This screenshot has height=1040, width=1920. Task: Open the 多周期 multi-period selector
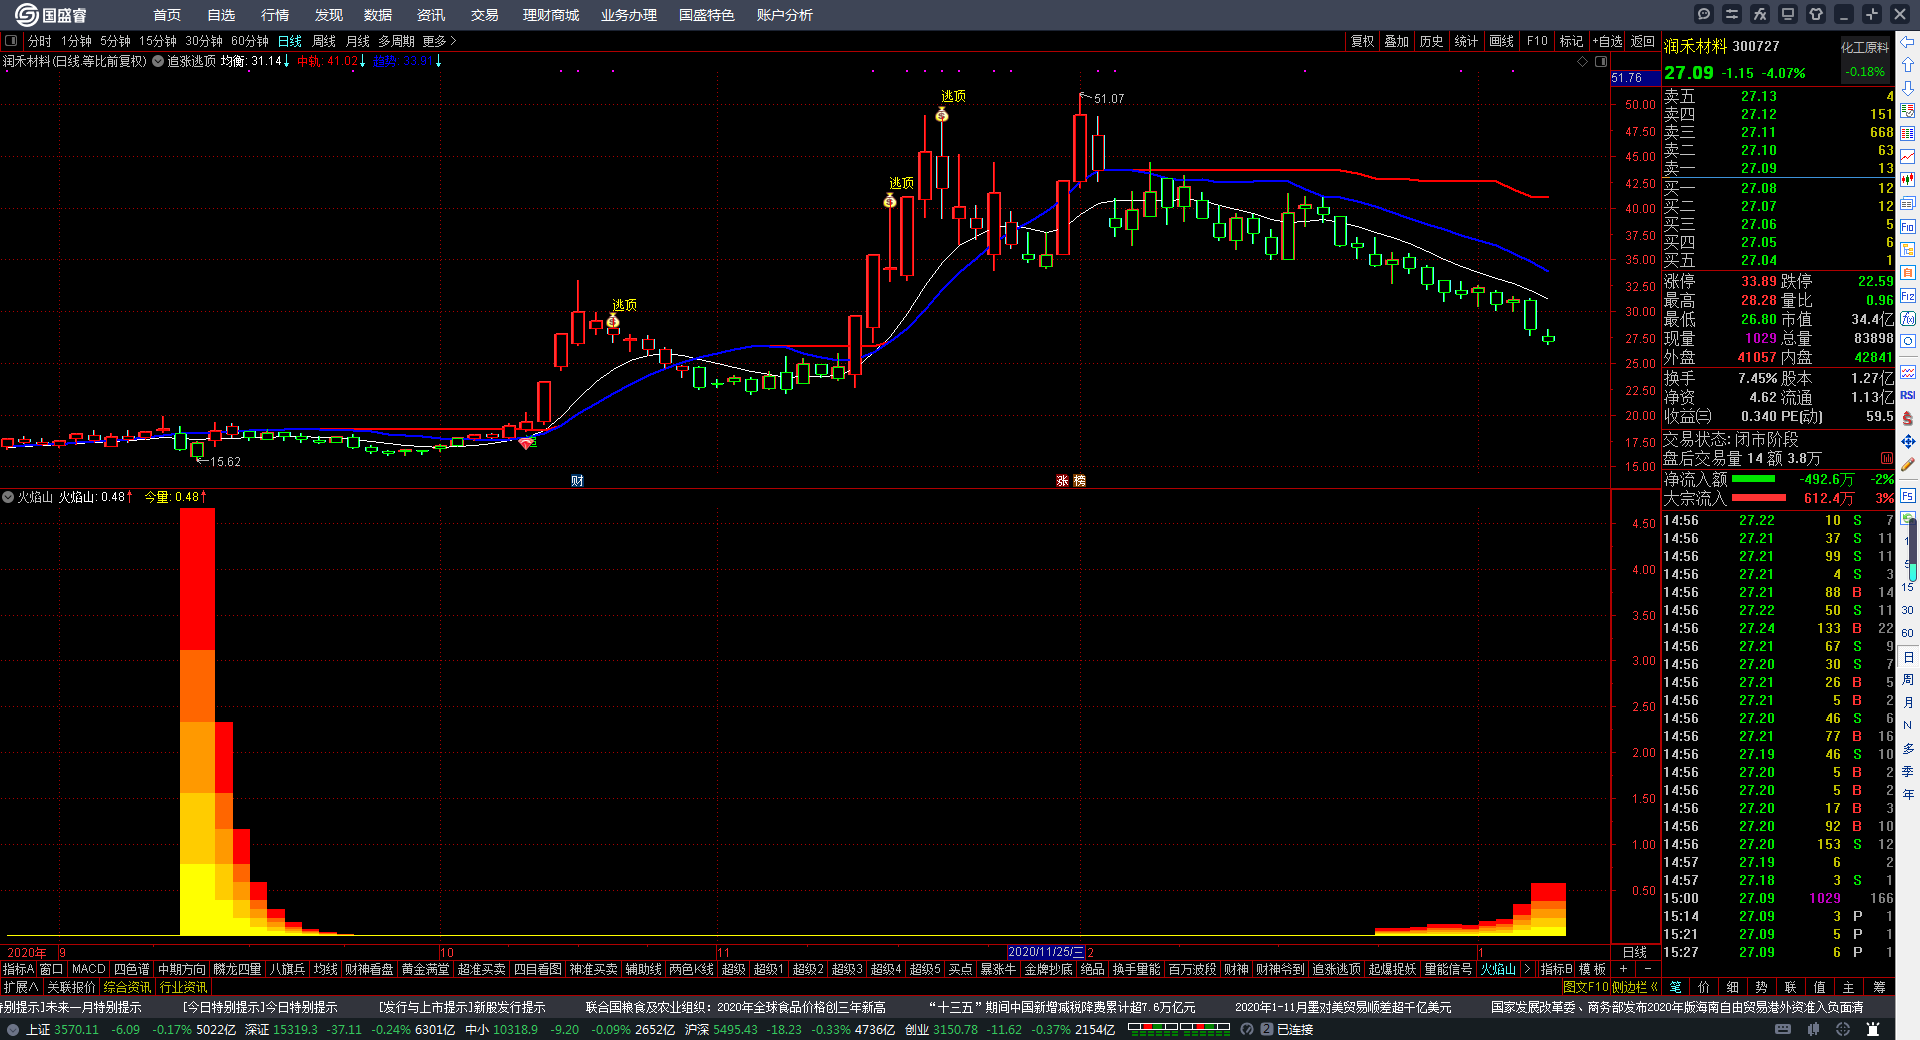pos(396,41)
